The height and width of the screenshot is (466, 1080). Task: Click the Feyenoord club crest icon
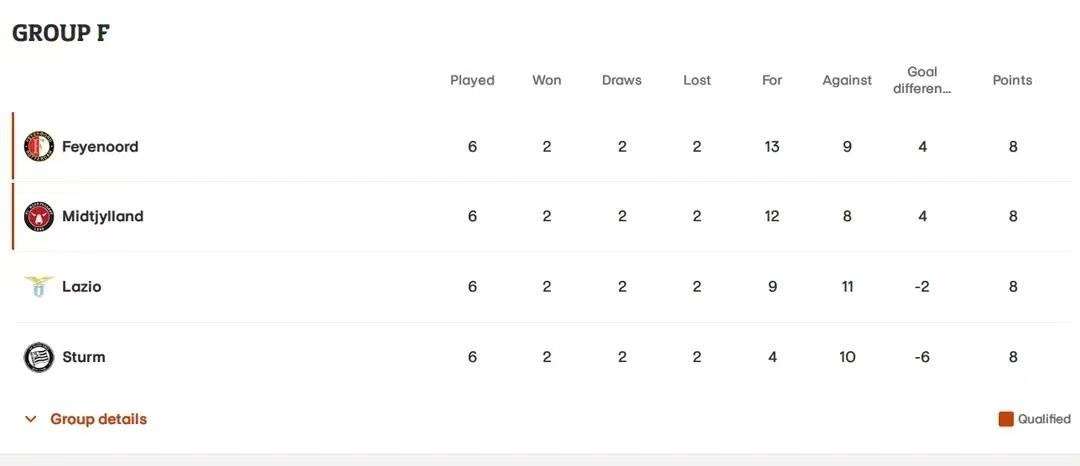tap(39, 146)
